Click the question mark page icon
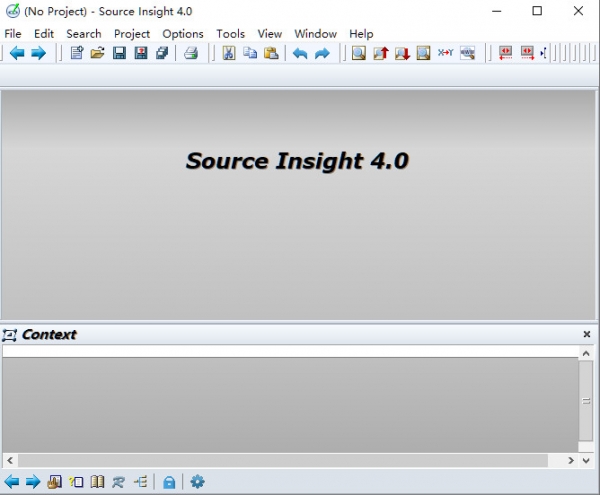The width and height of the screenshot is (600, 495). pos(76,482)
